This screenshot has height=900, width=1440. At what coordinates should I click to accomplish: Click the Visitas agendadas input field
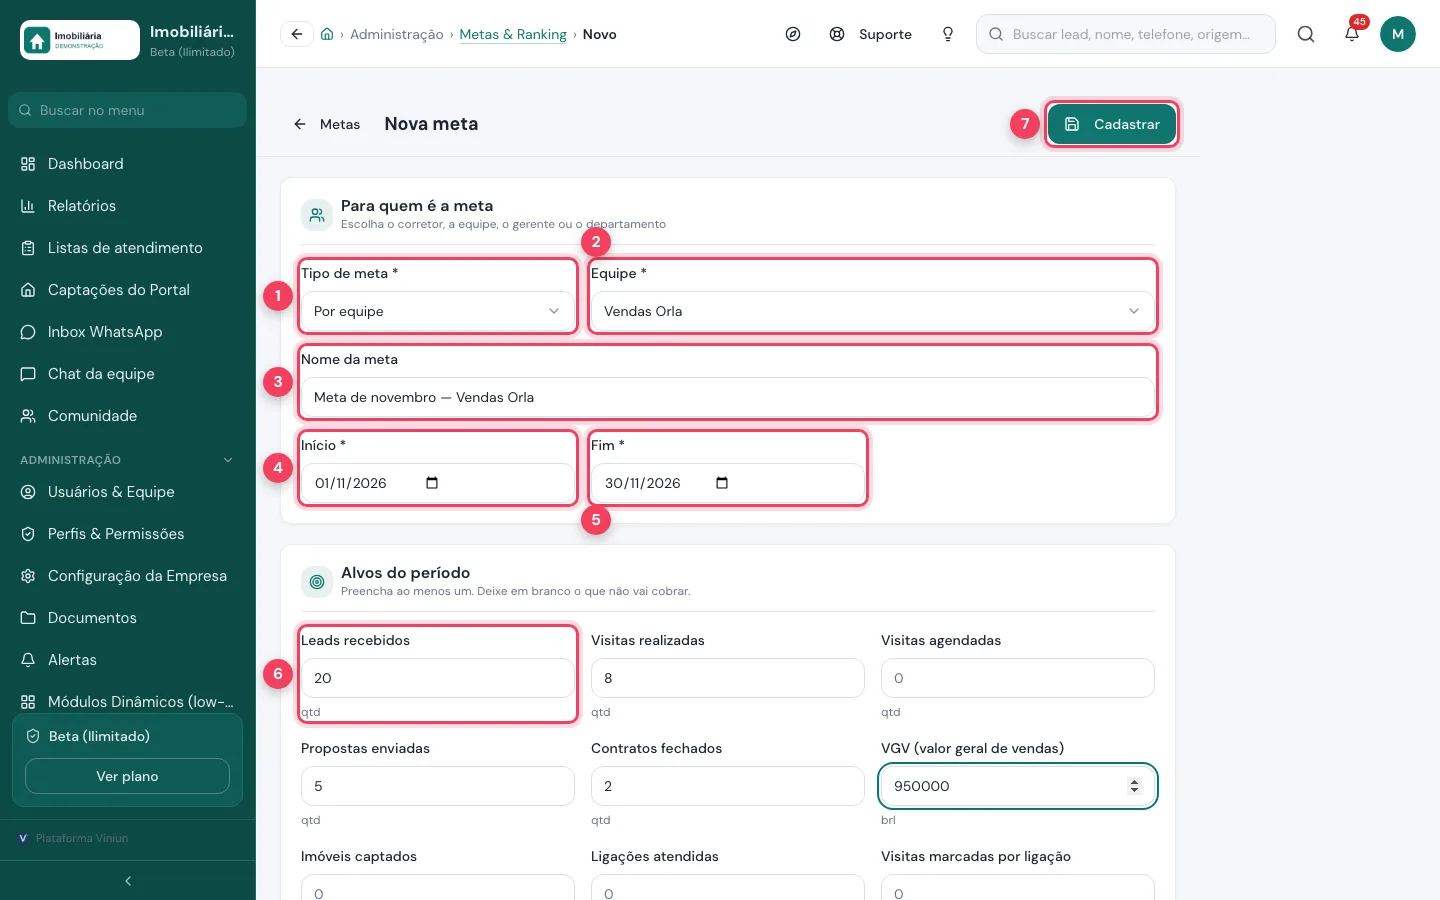pos(1018,678)
